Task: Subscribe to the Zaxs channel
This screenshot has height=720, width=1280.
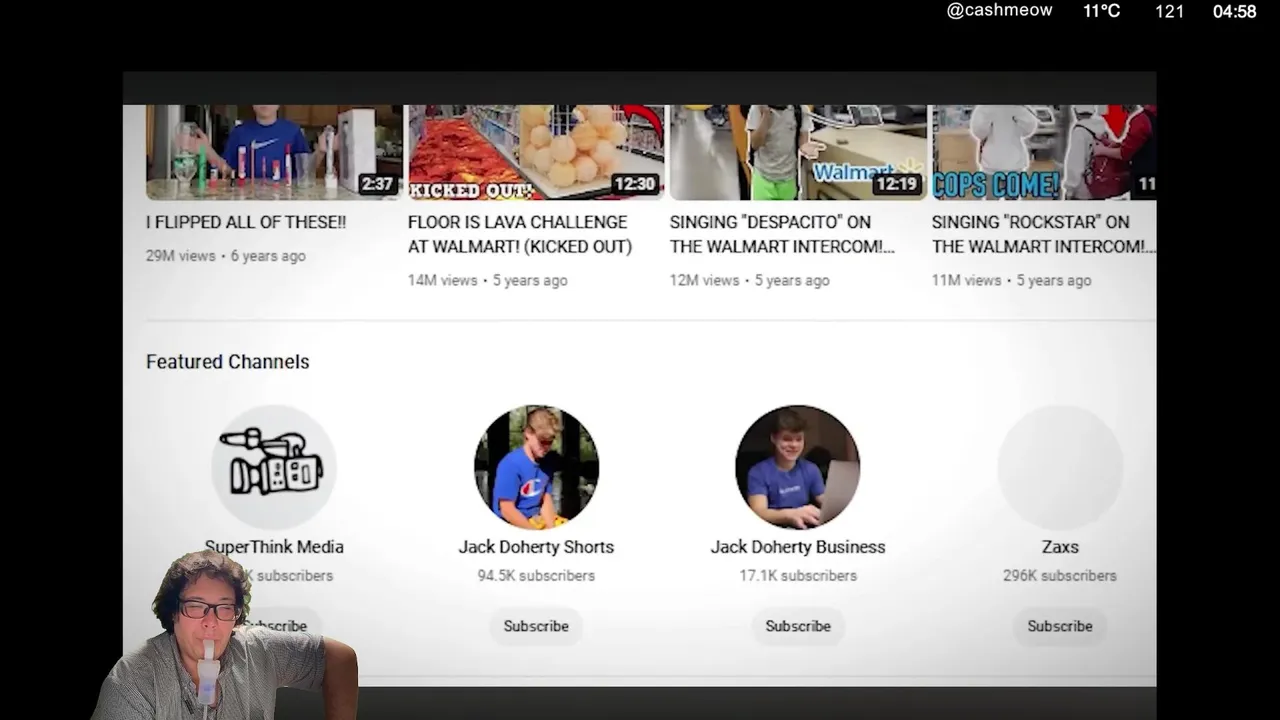Action: point(1060,626)
